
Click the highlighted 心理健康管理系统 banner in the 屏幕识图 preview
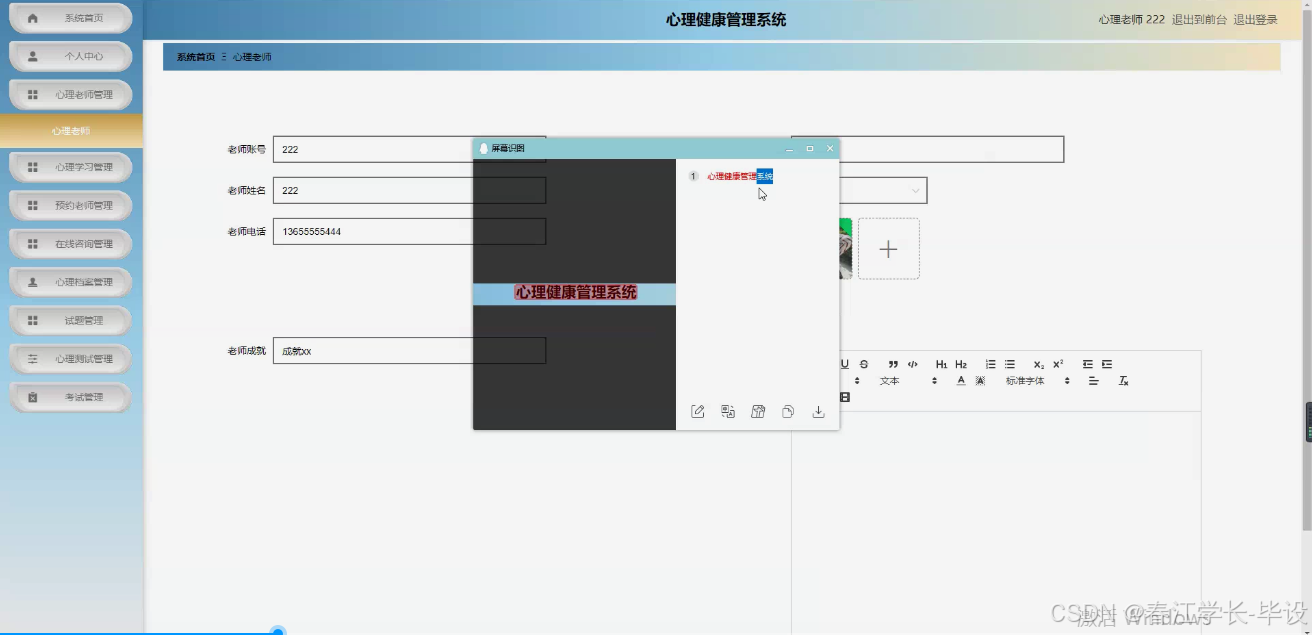pos(575,293)
